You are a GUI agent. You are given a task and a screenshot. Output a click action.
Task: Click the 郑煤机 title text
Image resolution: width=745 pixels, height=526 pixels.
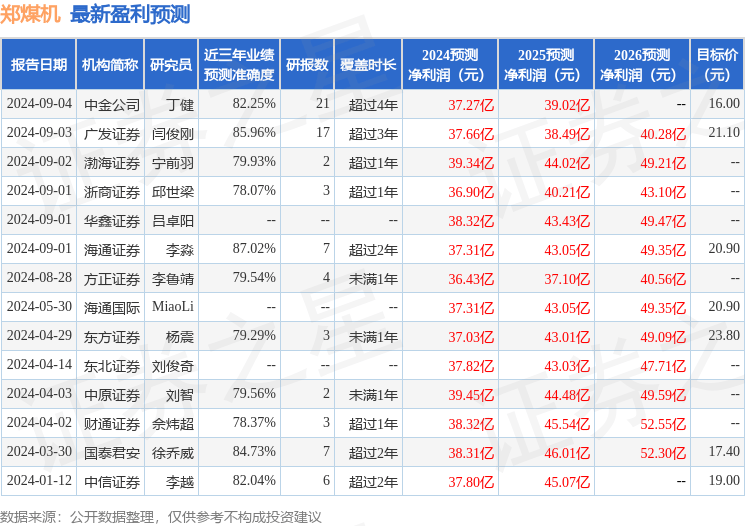point(30,14)
